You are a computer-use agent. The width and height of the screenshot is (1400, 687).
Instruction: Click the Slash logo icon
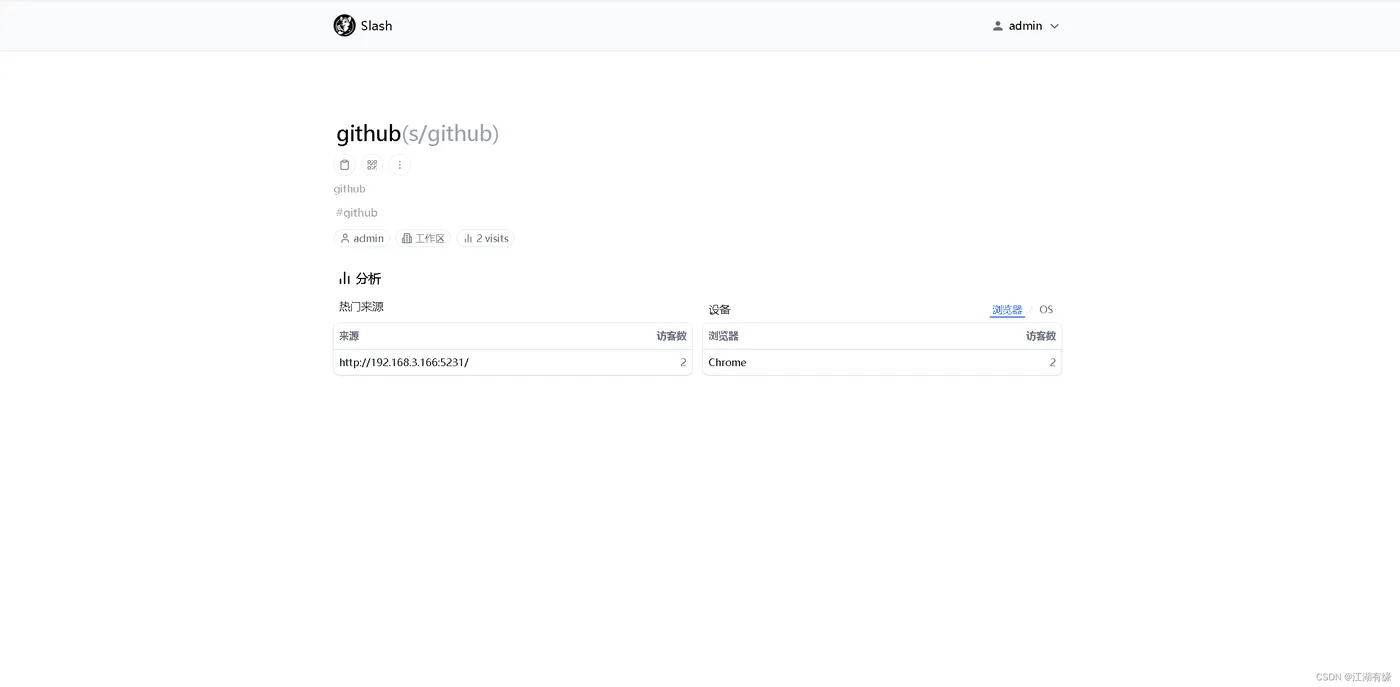[344, 26]
